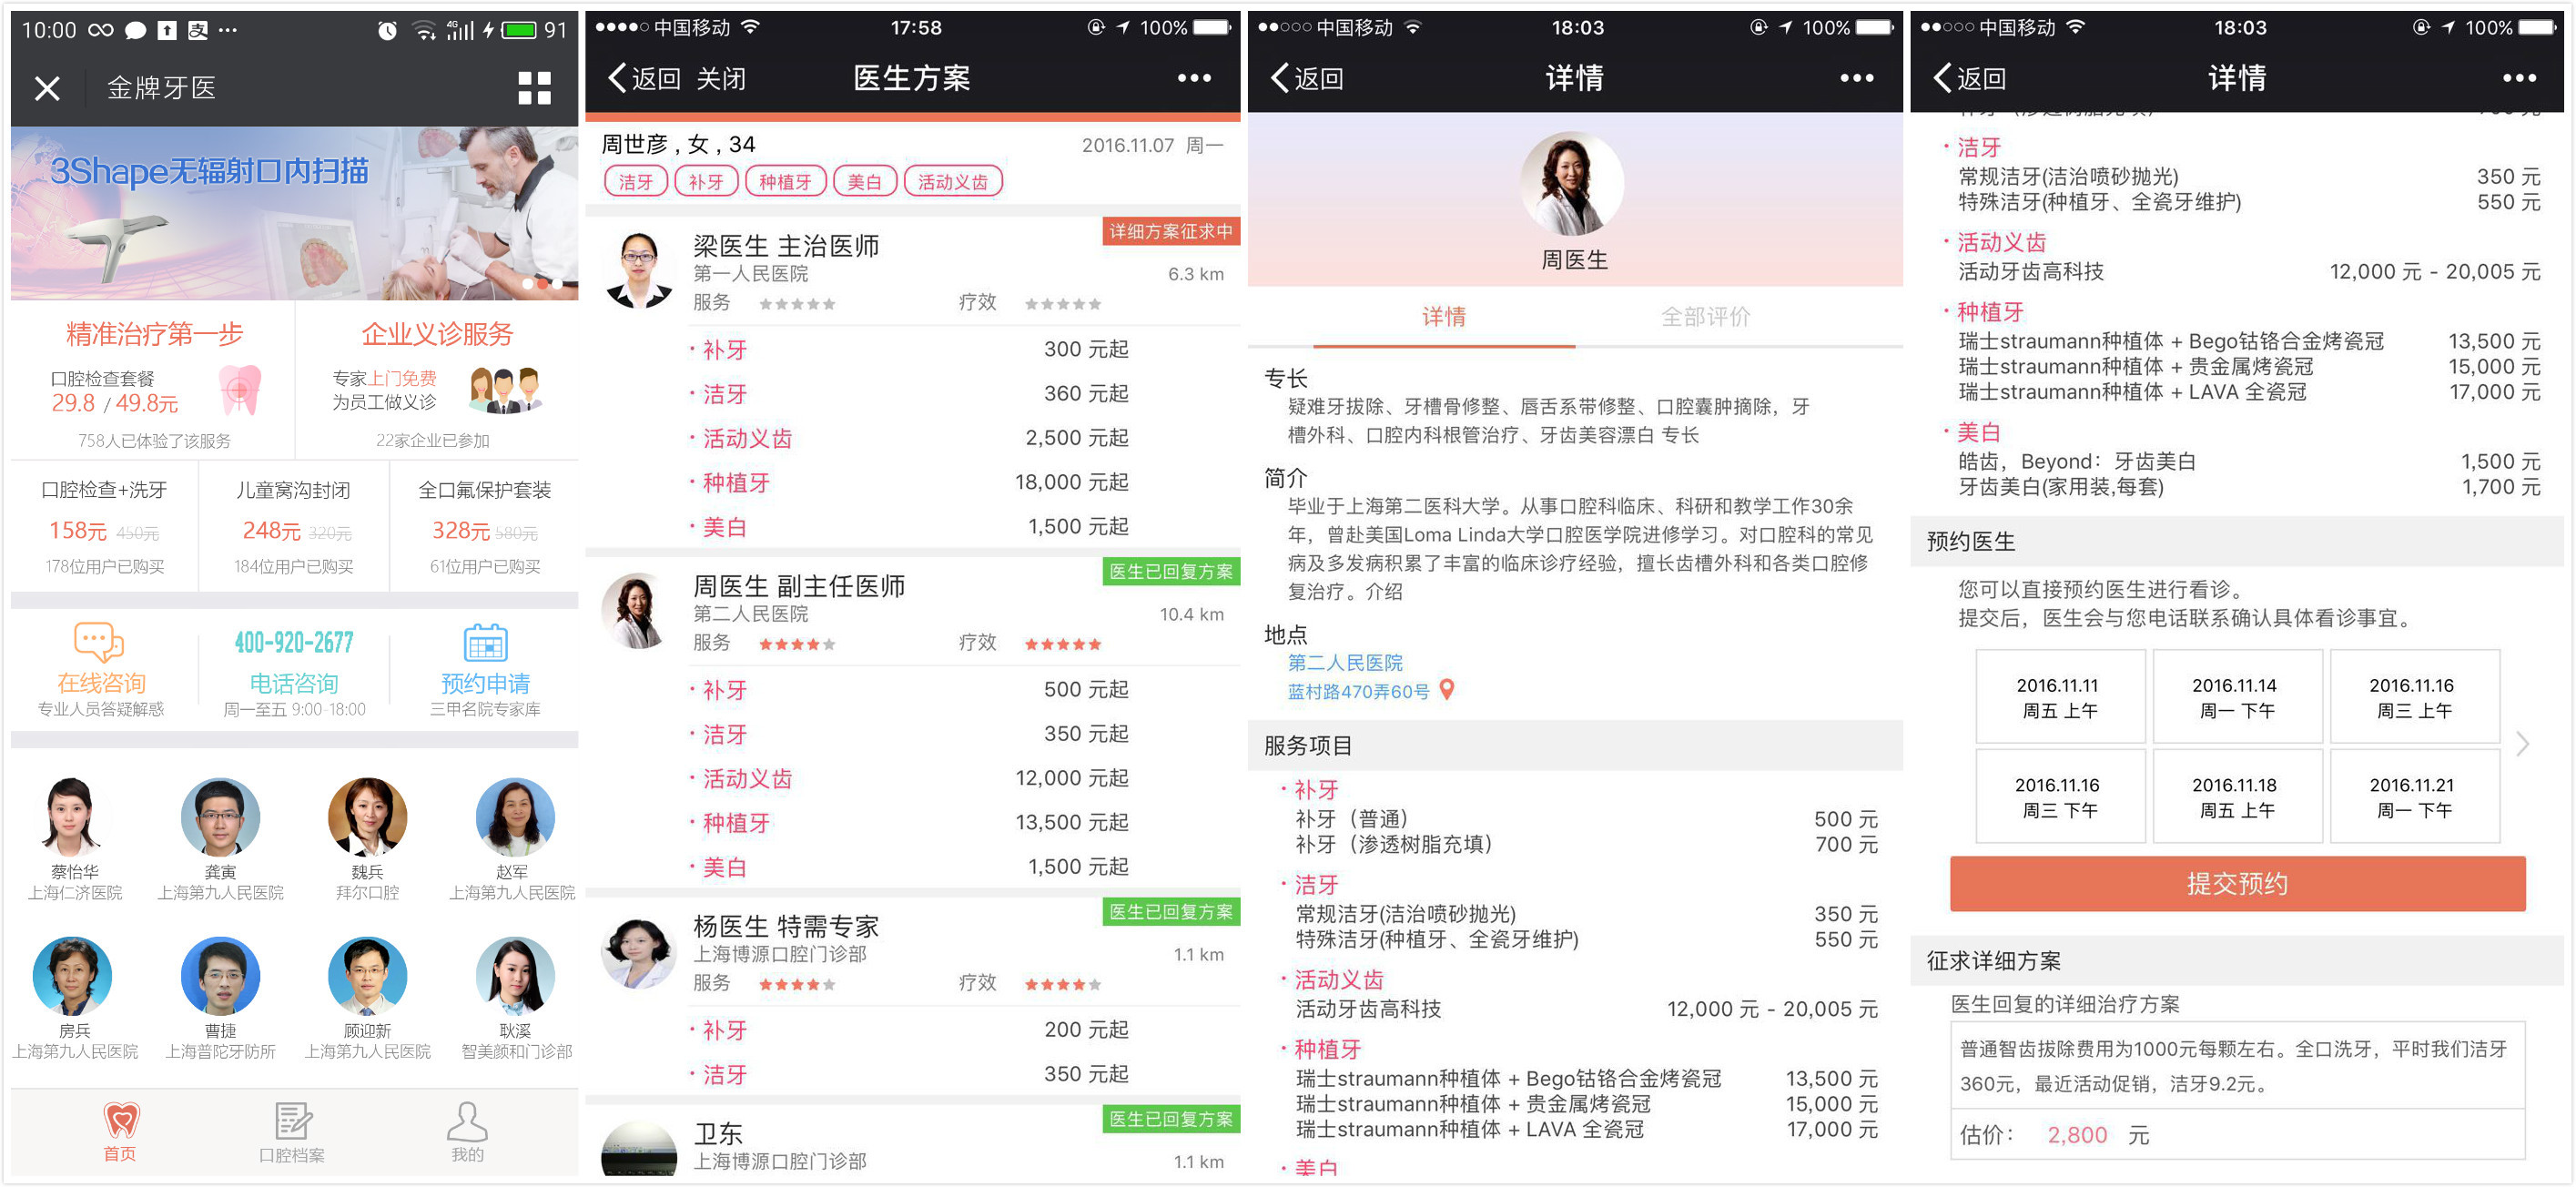
Task: Tap 关闭 in the 医生方案 header
Action: click(x=721, y=78)
